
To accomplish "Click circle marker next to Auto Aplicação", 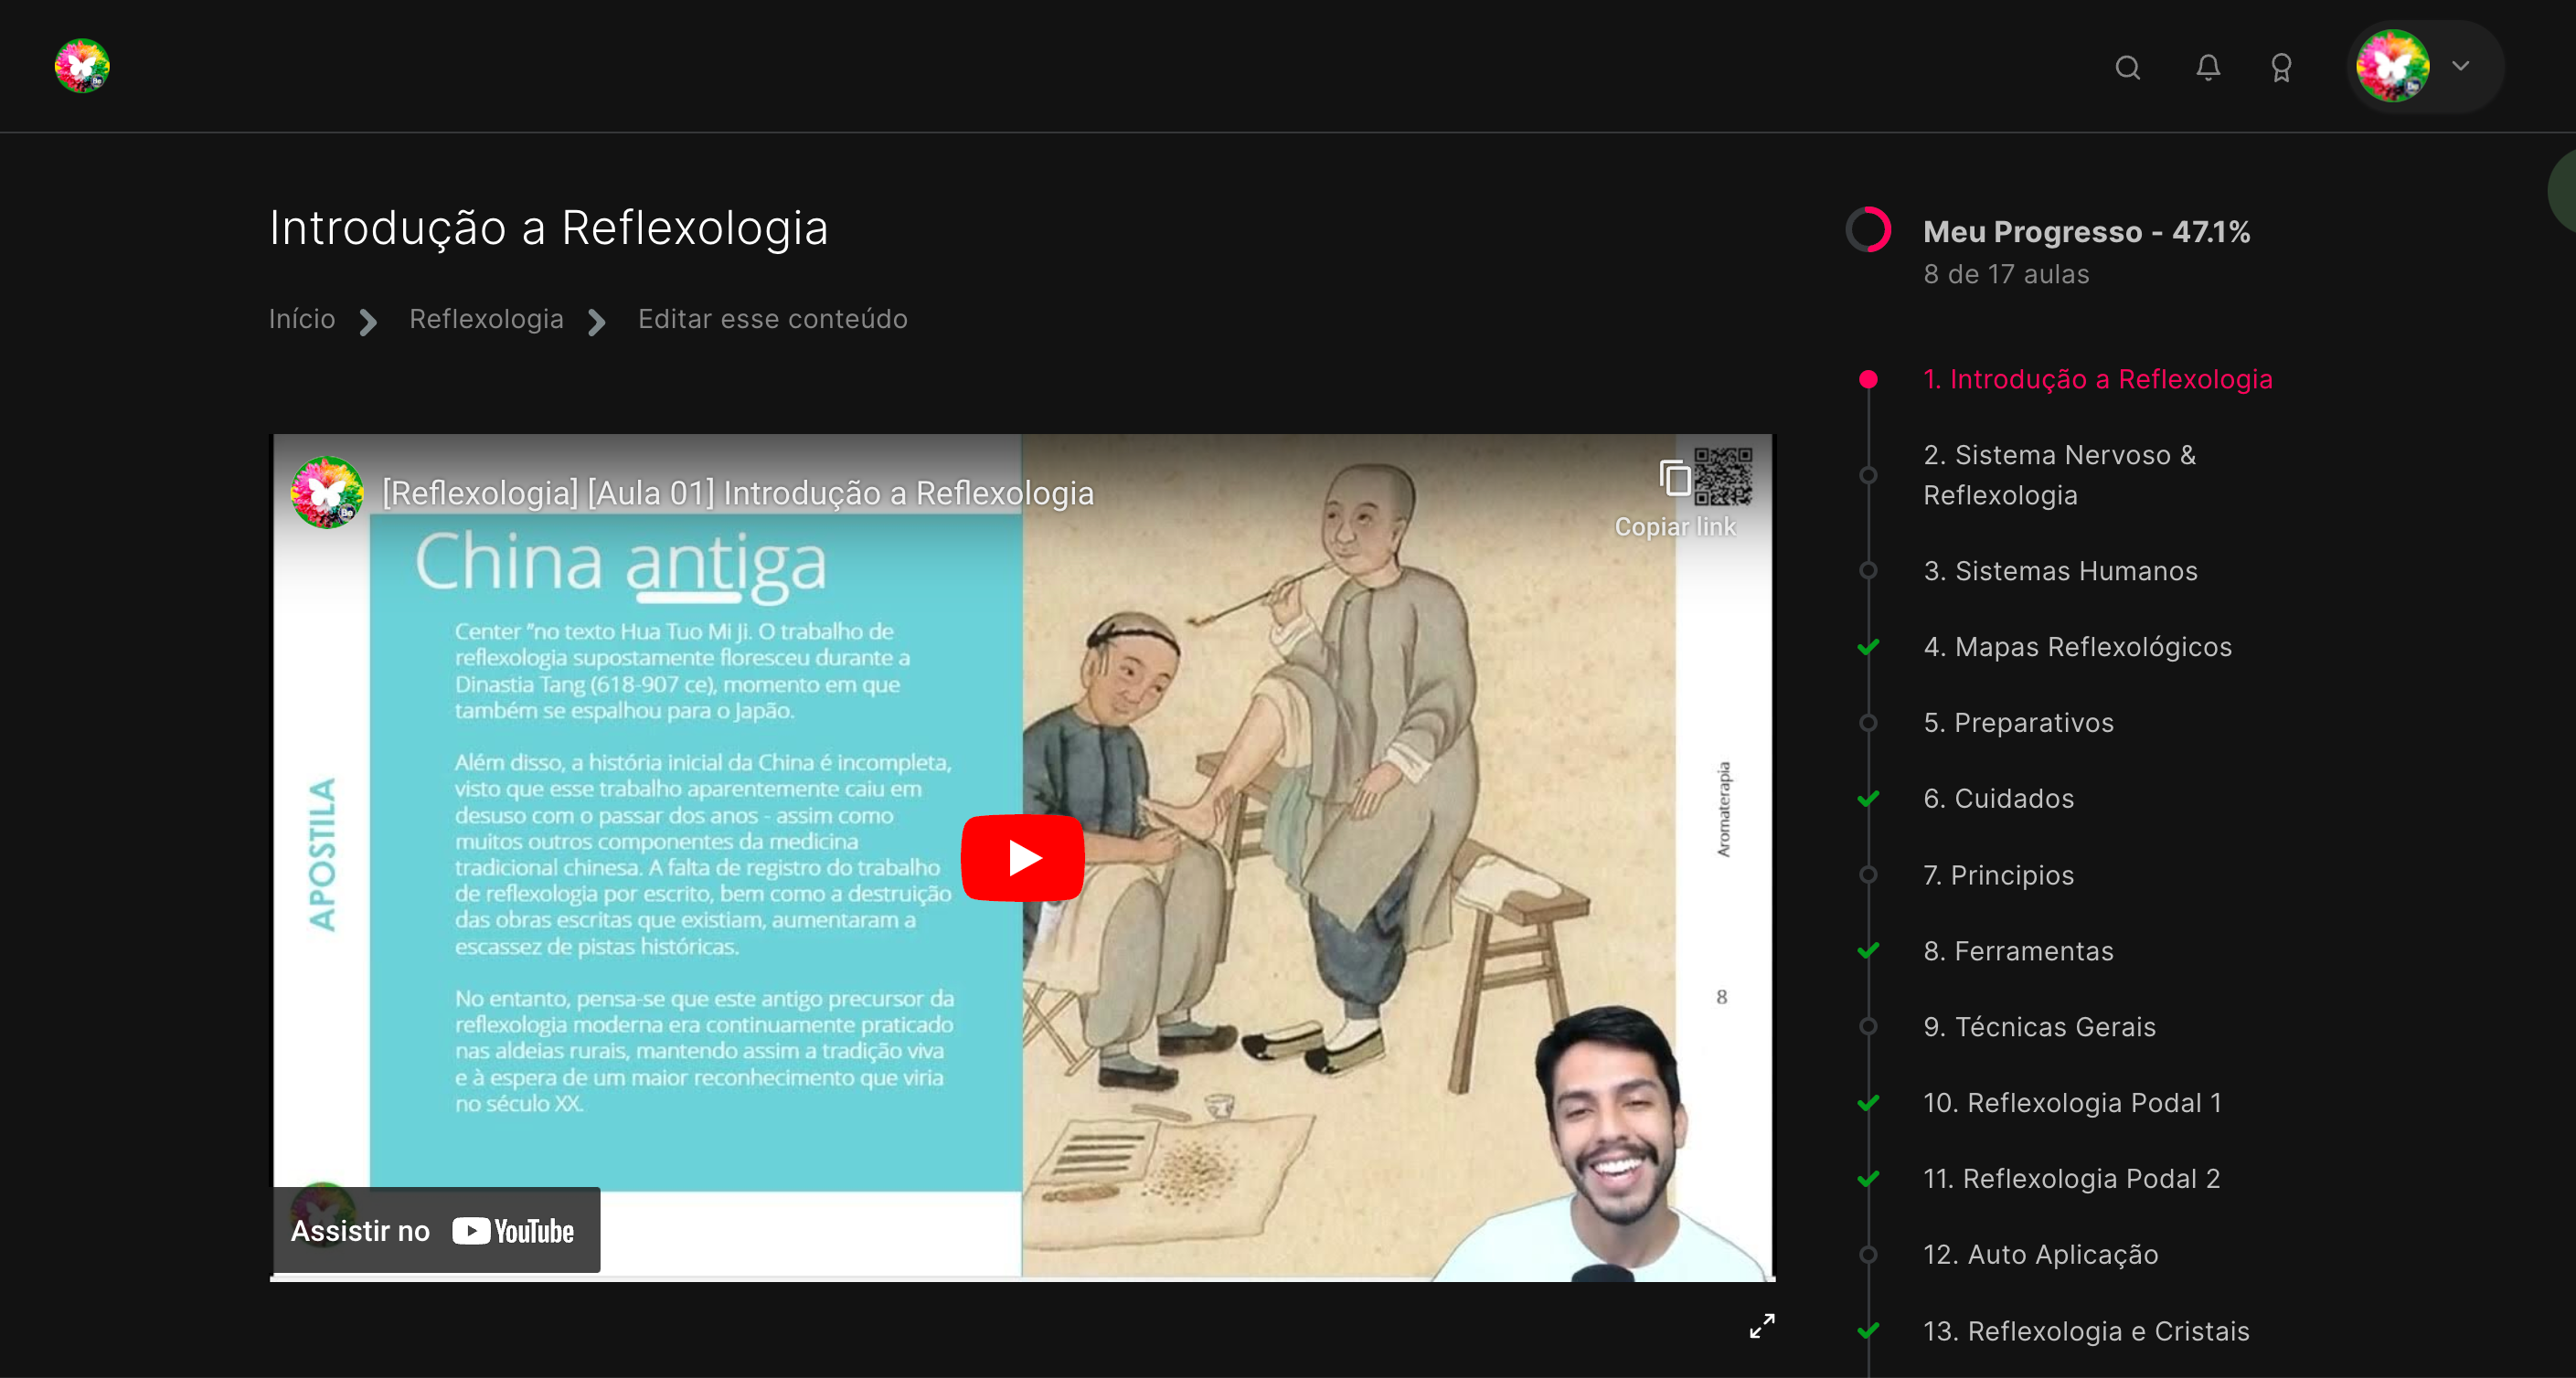I will [1868, 1254].
